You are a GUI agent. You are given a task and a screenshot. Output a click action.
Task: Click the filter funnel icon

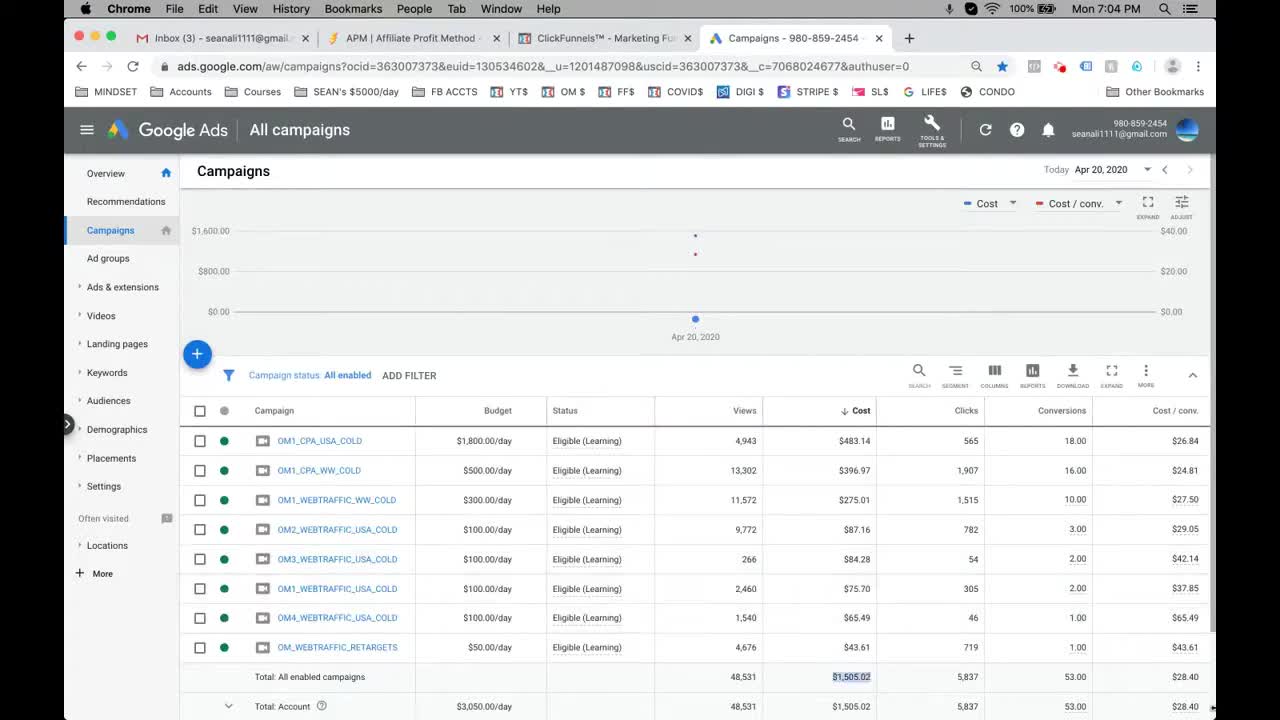click(x=229, y=376)
